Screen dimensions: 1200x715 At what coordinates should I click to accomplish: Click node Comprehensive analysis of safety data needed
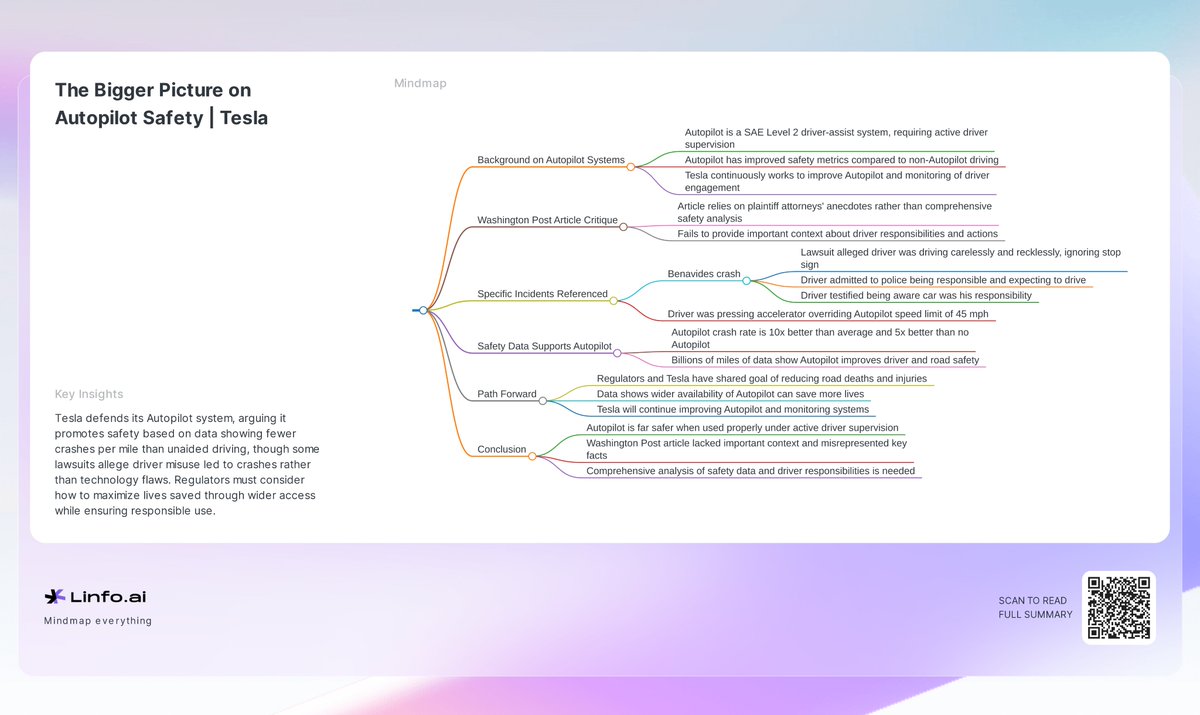750,471
